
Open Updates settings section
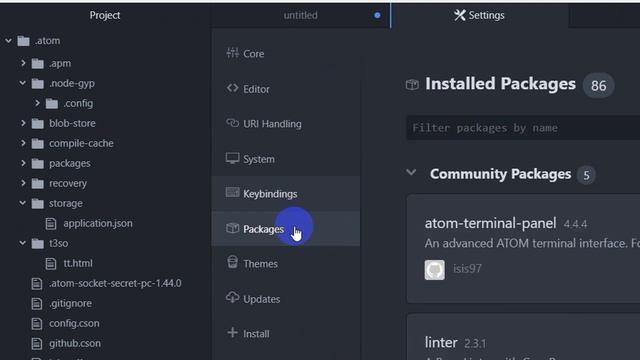click(286, 299)
